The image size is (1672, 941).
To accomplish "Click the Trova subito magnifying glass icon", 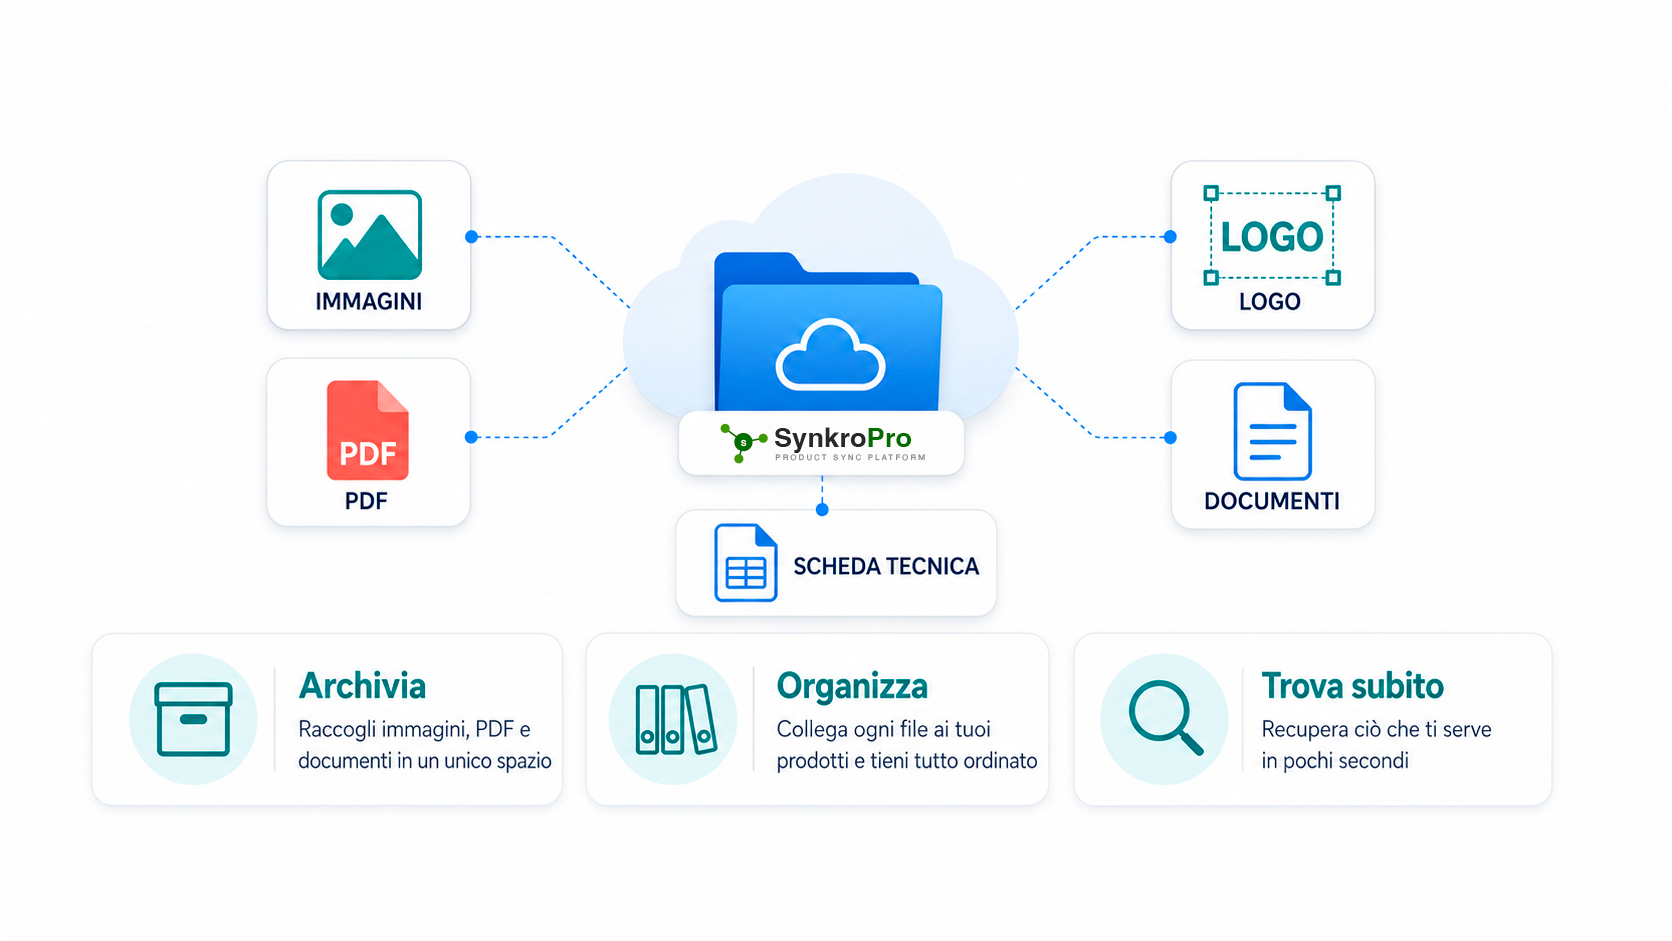I will click(x=1165, y=717).
